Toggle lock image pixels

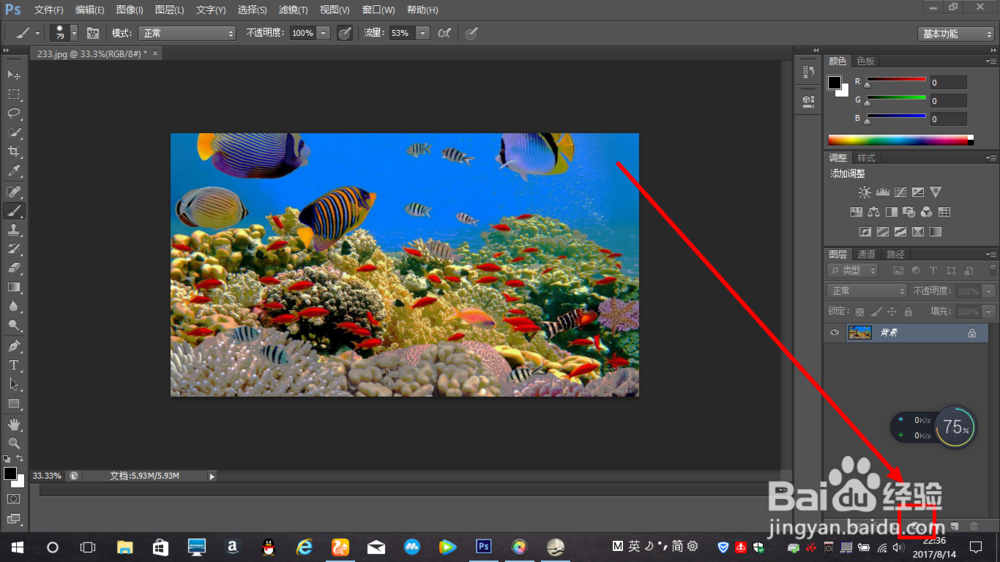coord(876,312)
